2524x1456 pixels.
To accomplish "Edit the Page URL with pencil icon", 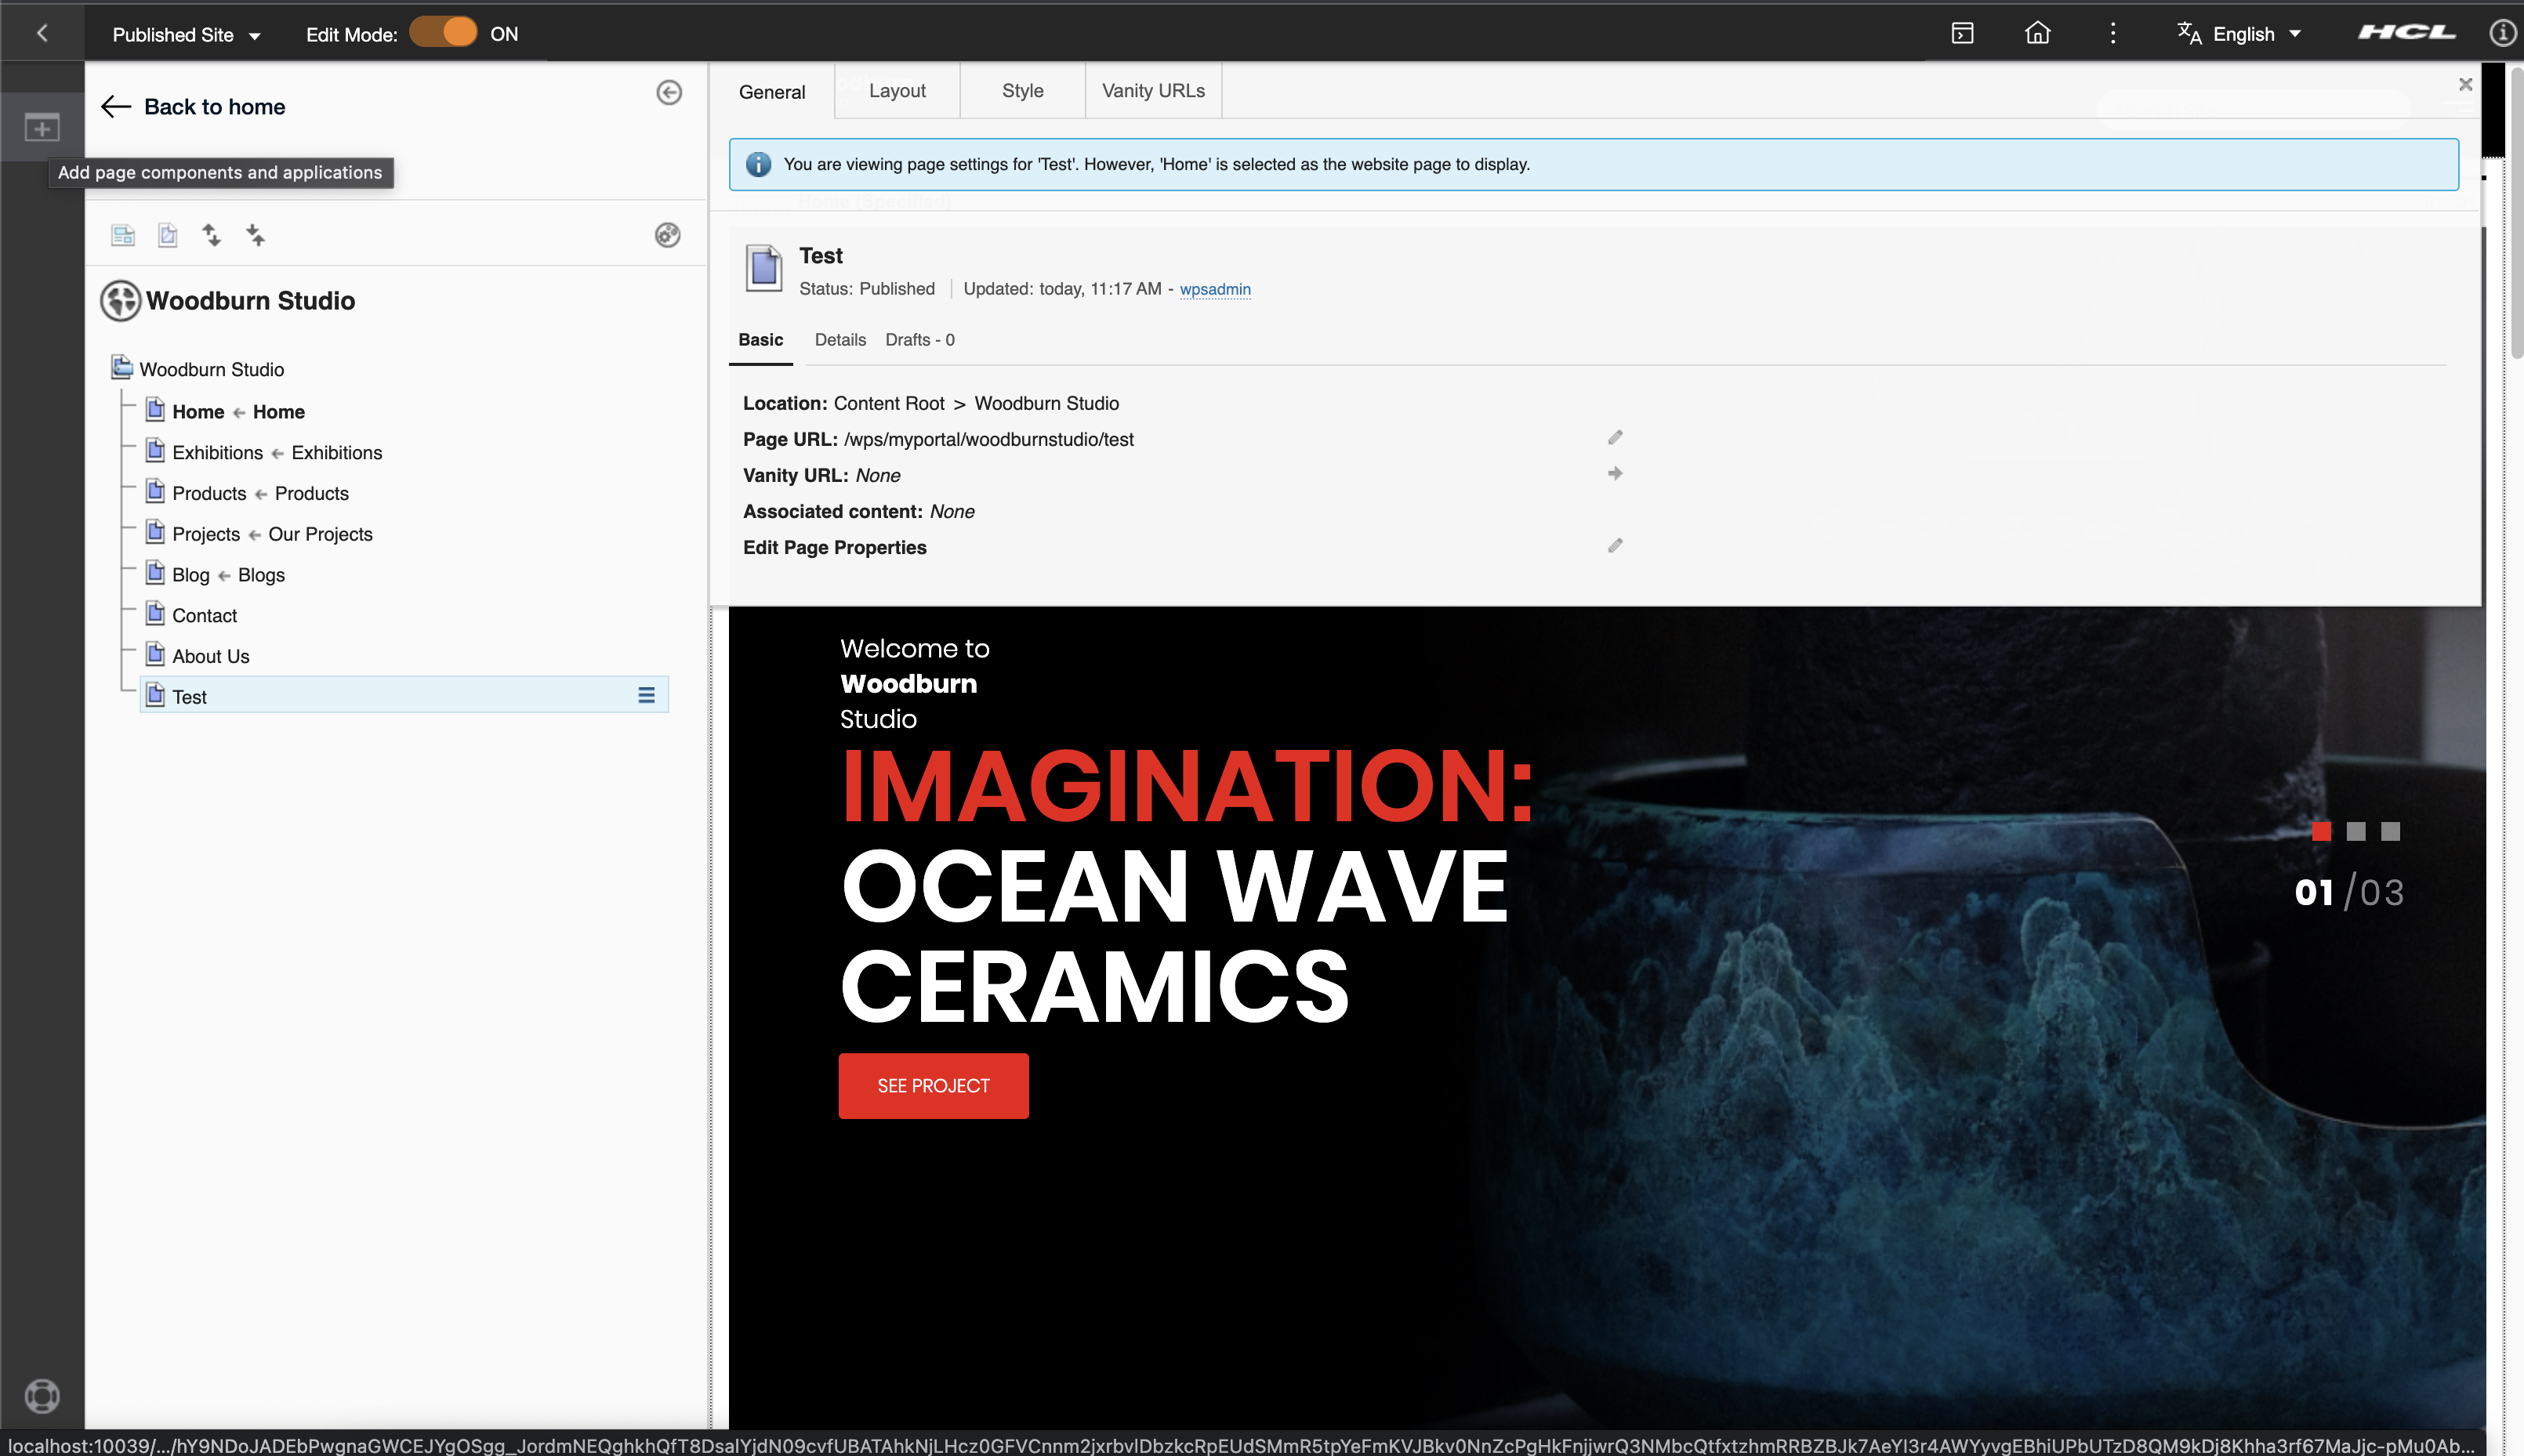I will [x=1614, y=438].
